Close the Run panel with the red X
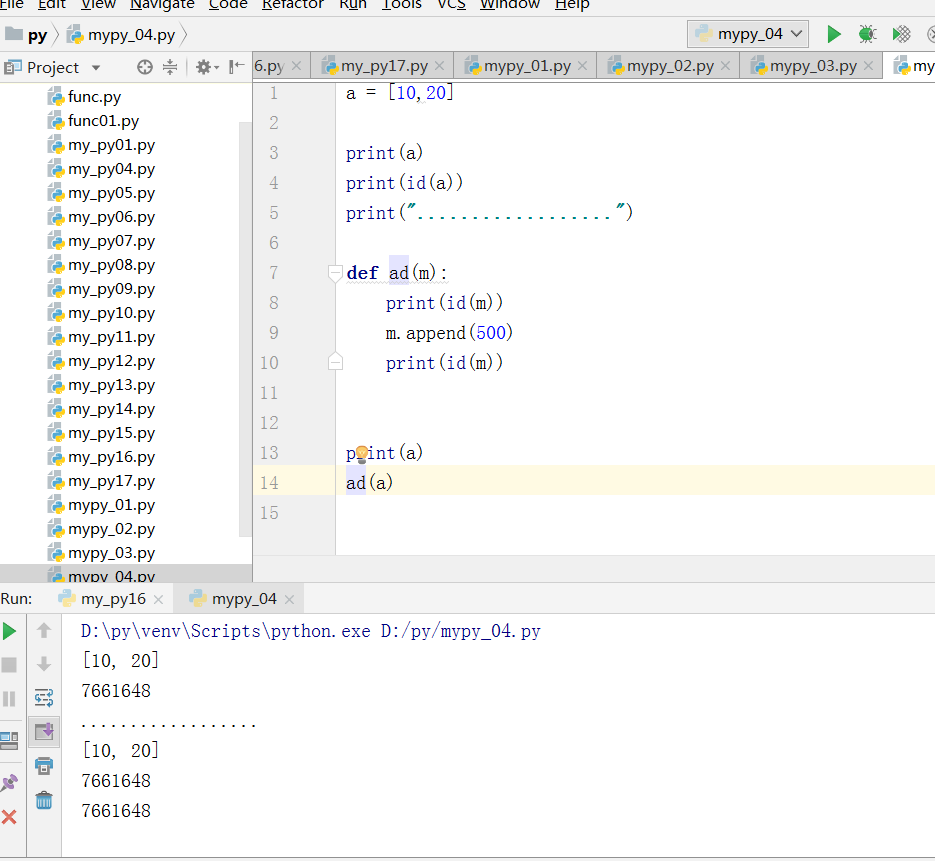 (x=9, y=817)
